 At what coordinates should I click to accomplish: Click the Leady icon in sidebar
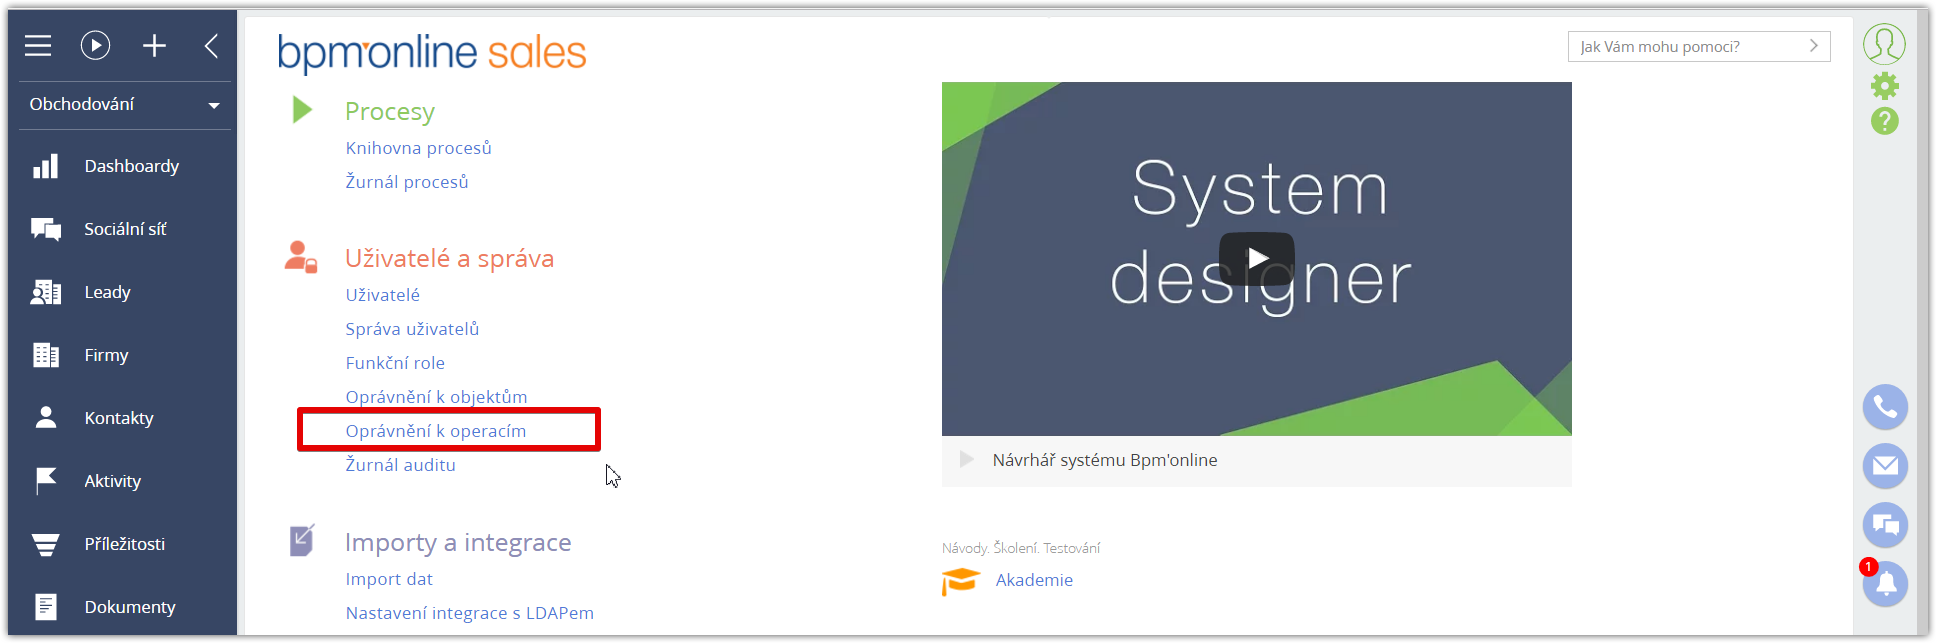tap(46, 292)
